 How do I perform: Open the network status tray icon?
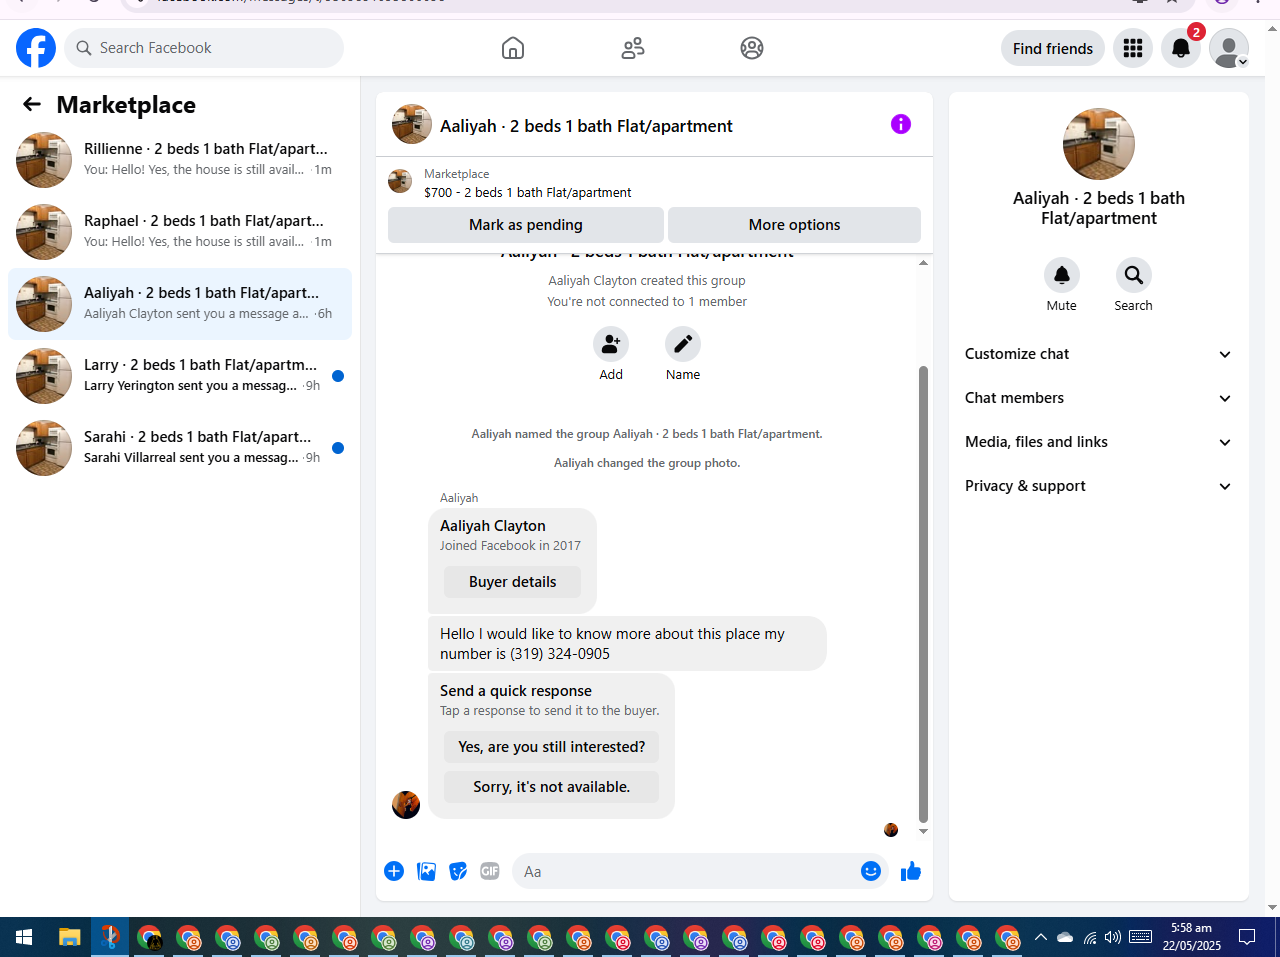(1089, 937)
